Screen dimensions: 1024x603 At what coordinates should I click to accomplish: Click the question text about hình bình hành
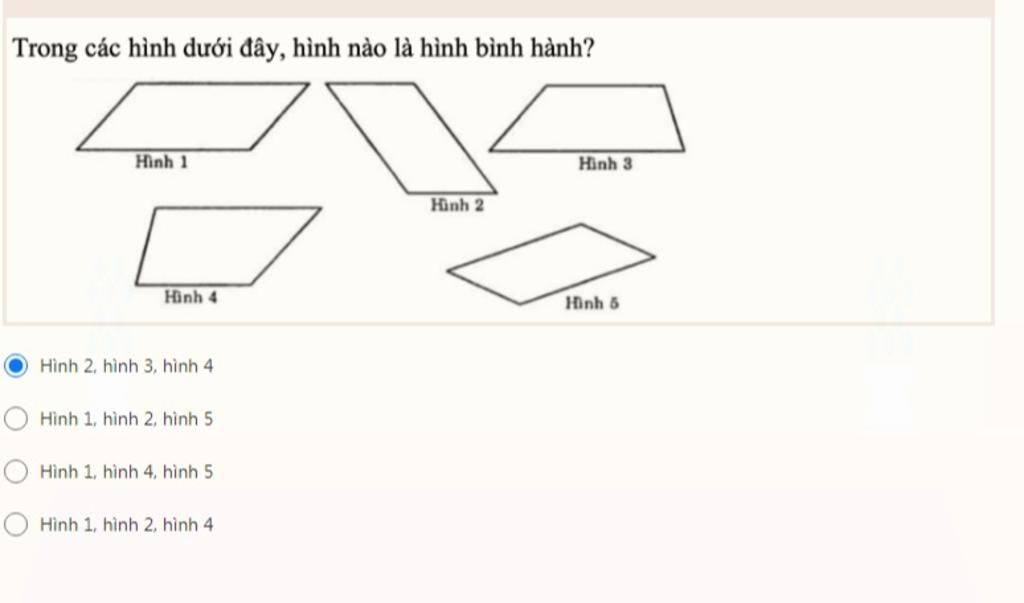click(x=304, y=49)
